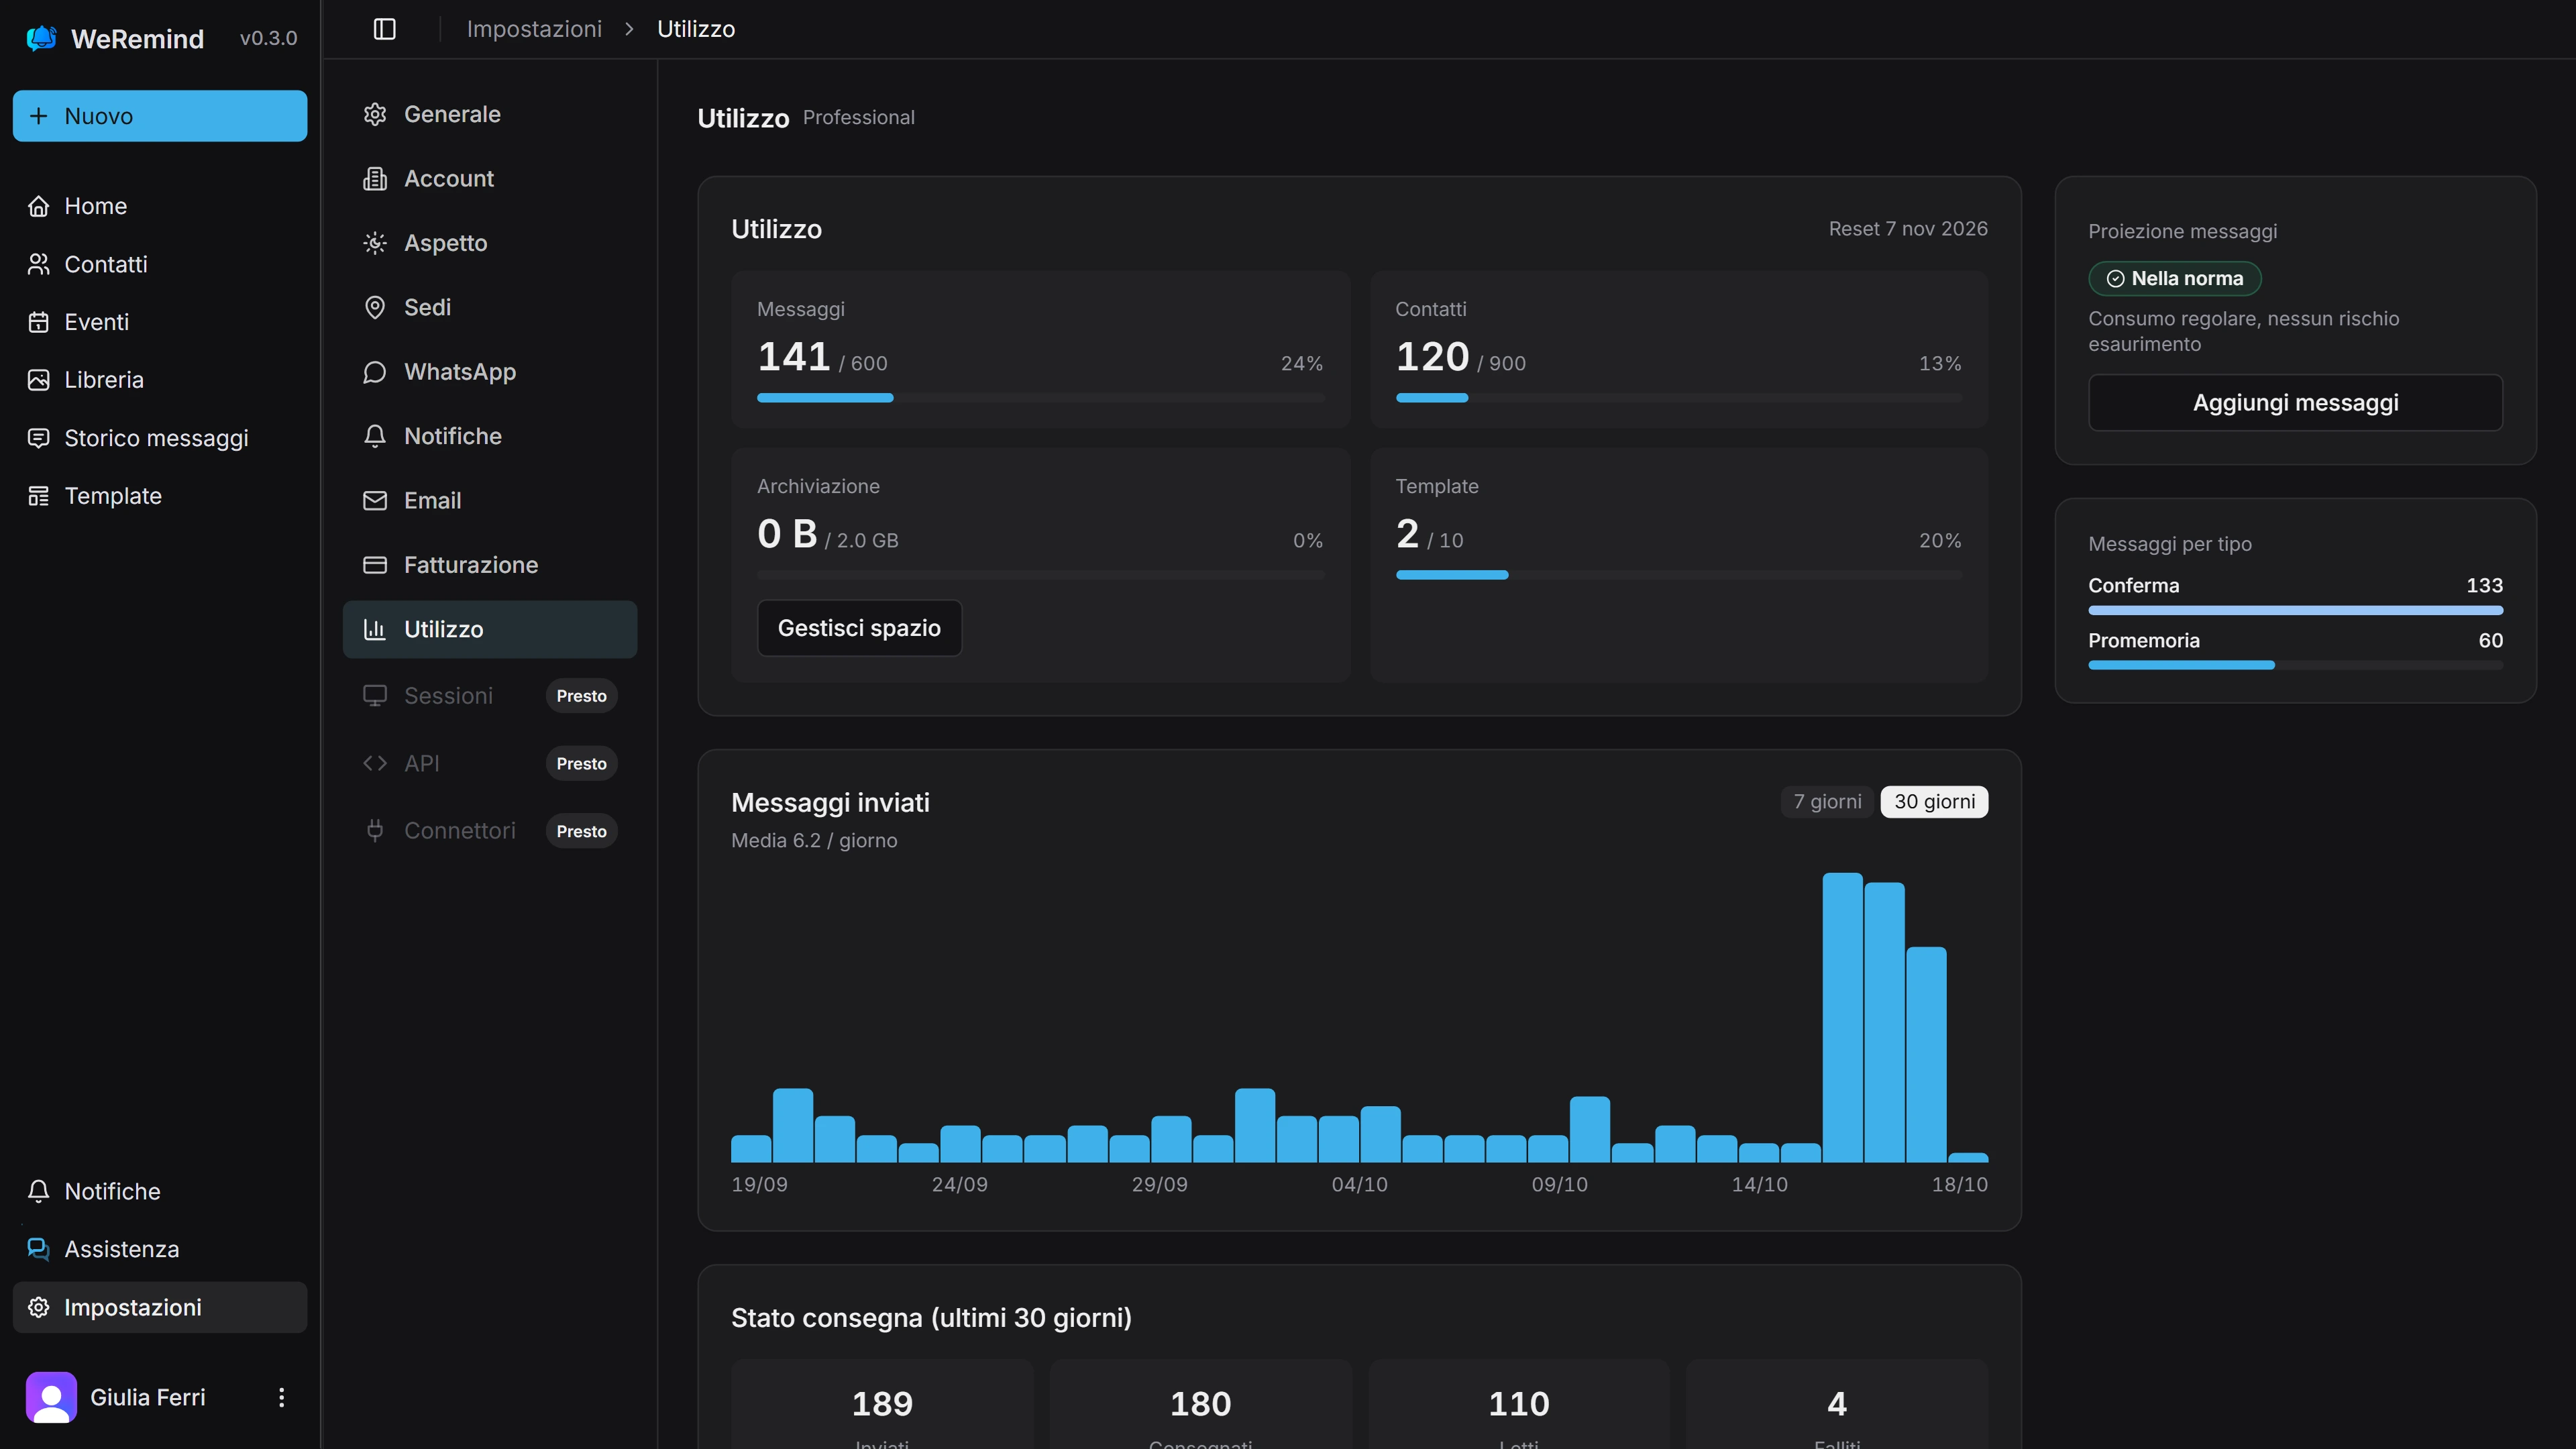Click Gestisci spazio button

pyautogui.click(x=859, y=628)
